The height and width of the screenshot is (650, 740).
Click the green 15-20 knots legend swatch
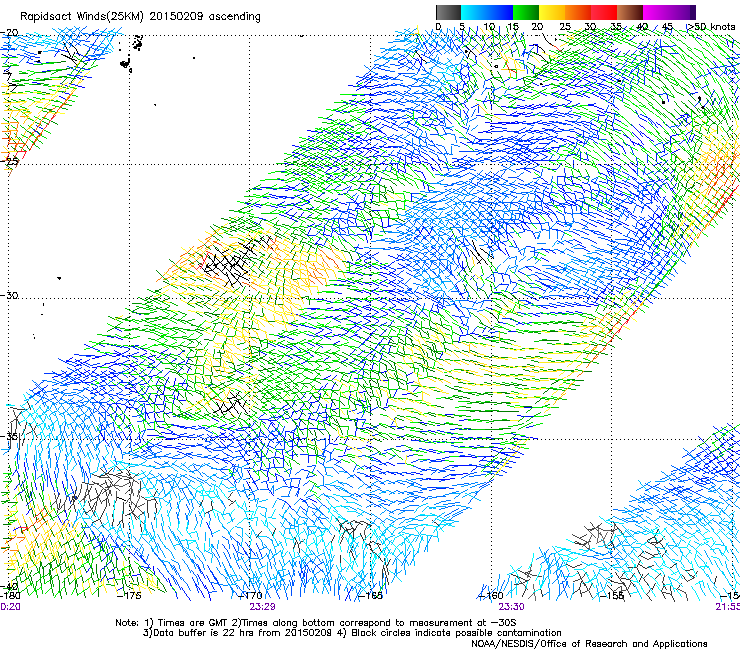point(526,12)
